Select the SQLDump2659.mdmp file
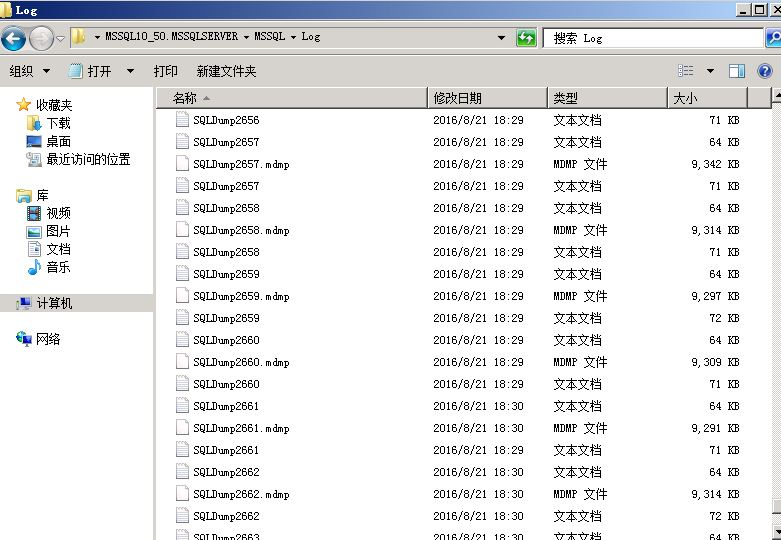The image size is (781, 540). pos(241,296)
